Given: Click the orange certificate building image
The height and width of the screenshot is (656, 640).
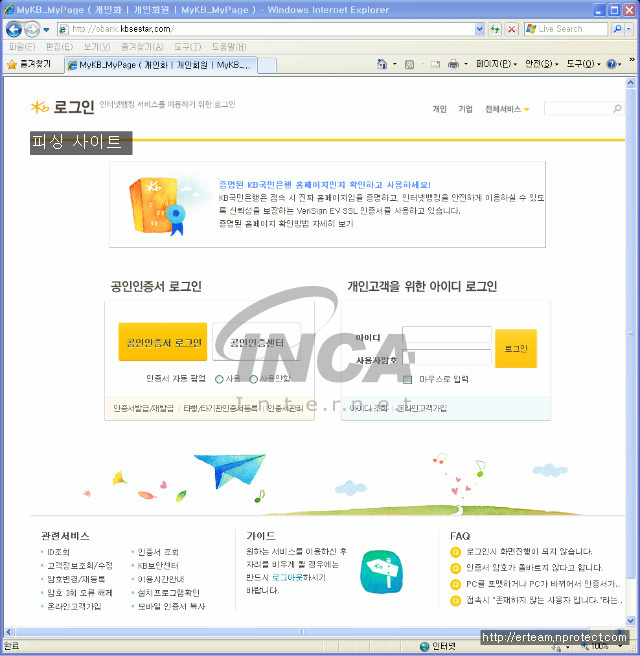Looking at the screenshot, I should coord(158,205).
